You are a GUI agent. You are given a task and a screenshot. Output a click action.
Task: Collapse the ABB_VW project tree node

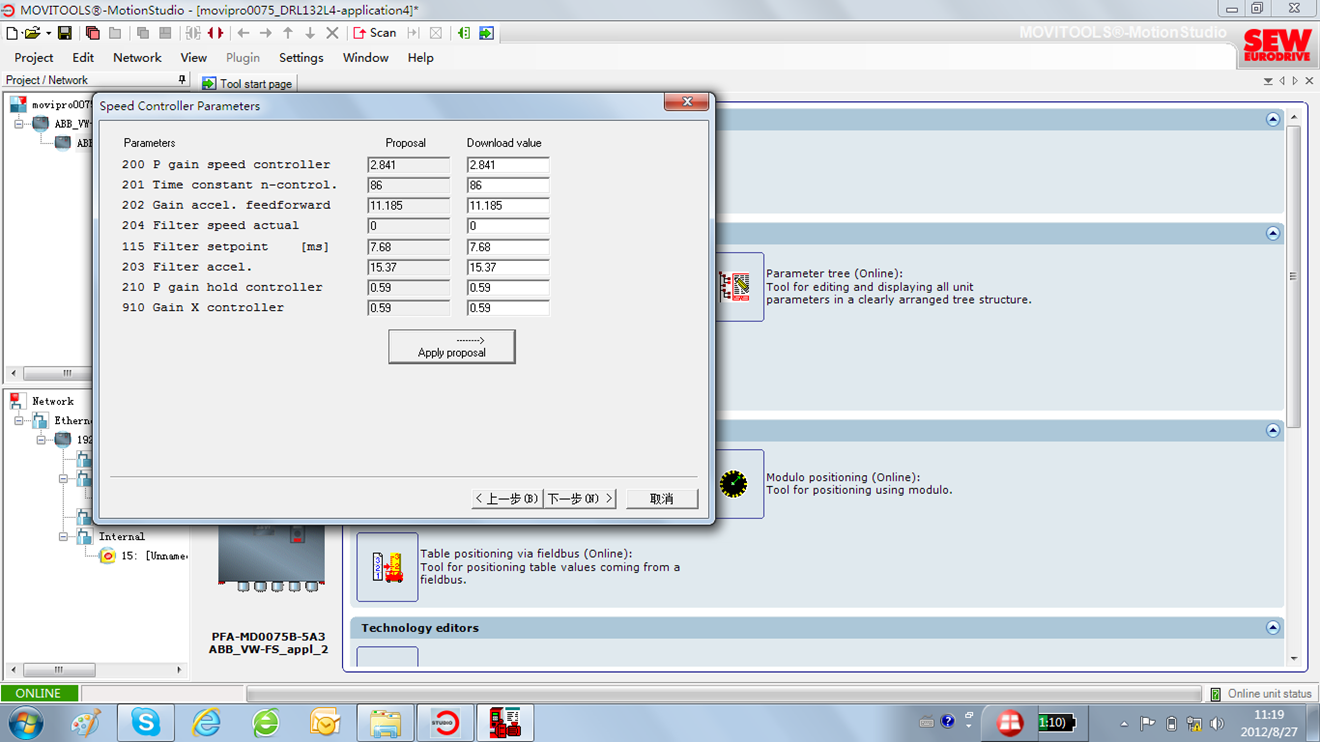click(x=19, y=124)
